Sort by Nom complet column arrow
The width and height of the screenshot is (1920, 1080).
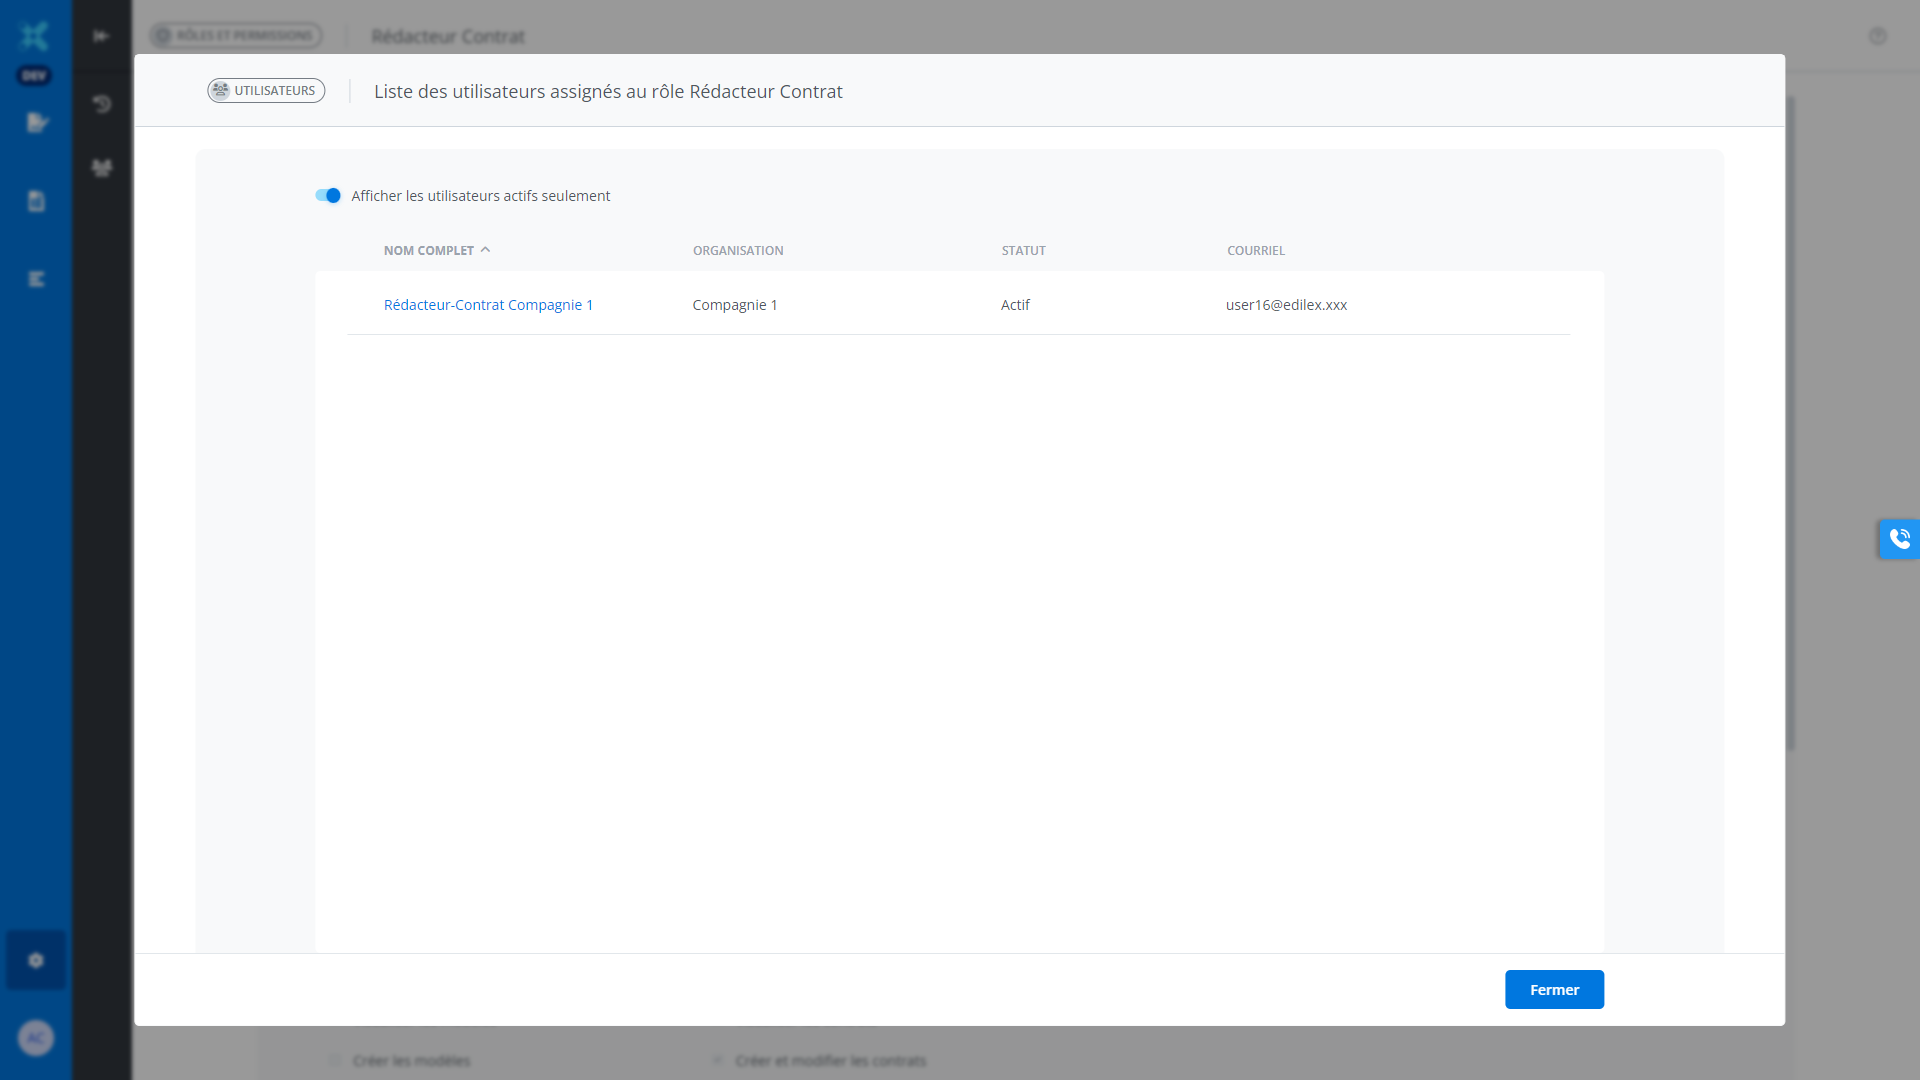(x=486, y=250)
